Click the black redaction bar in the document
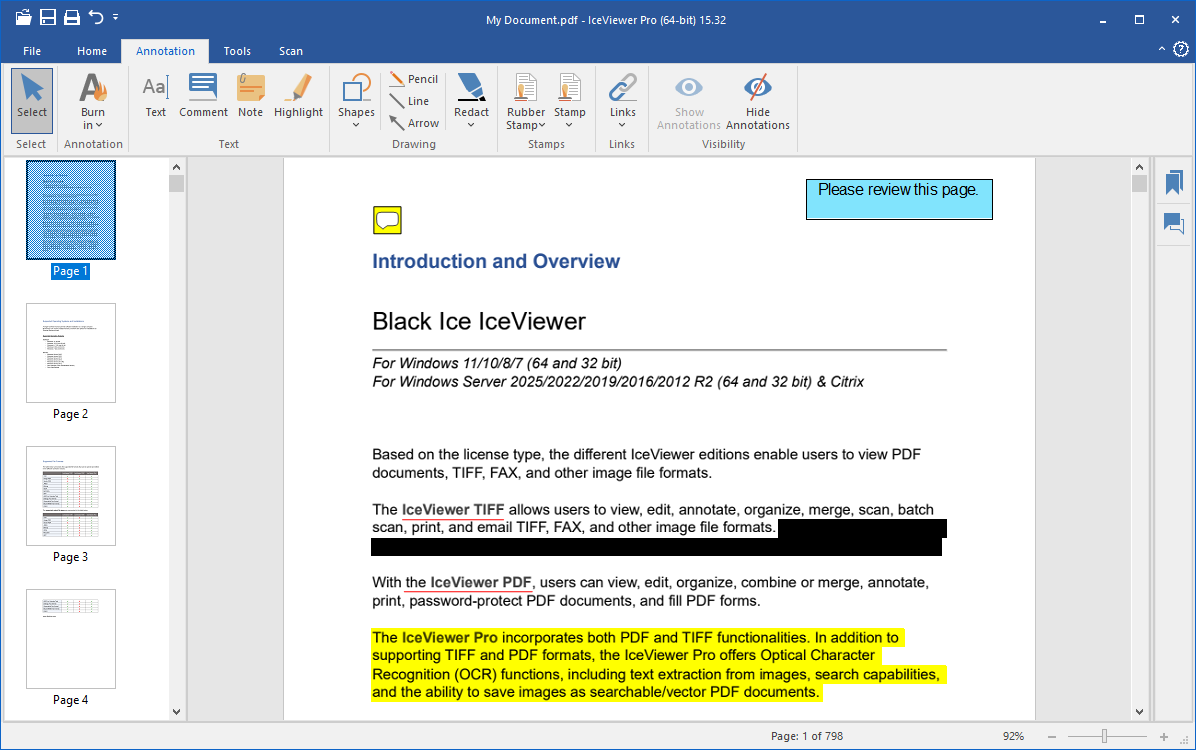 click(x=657, y=546)
